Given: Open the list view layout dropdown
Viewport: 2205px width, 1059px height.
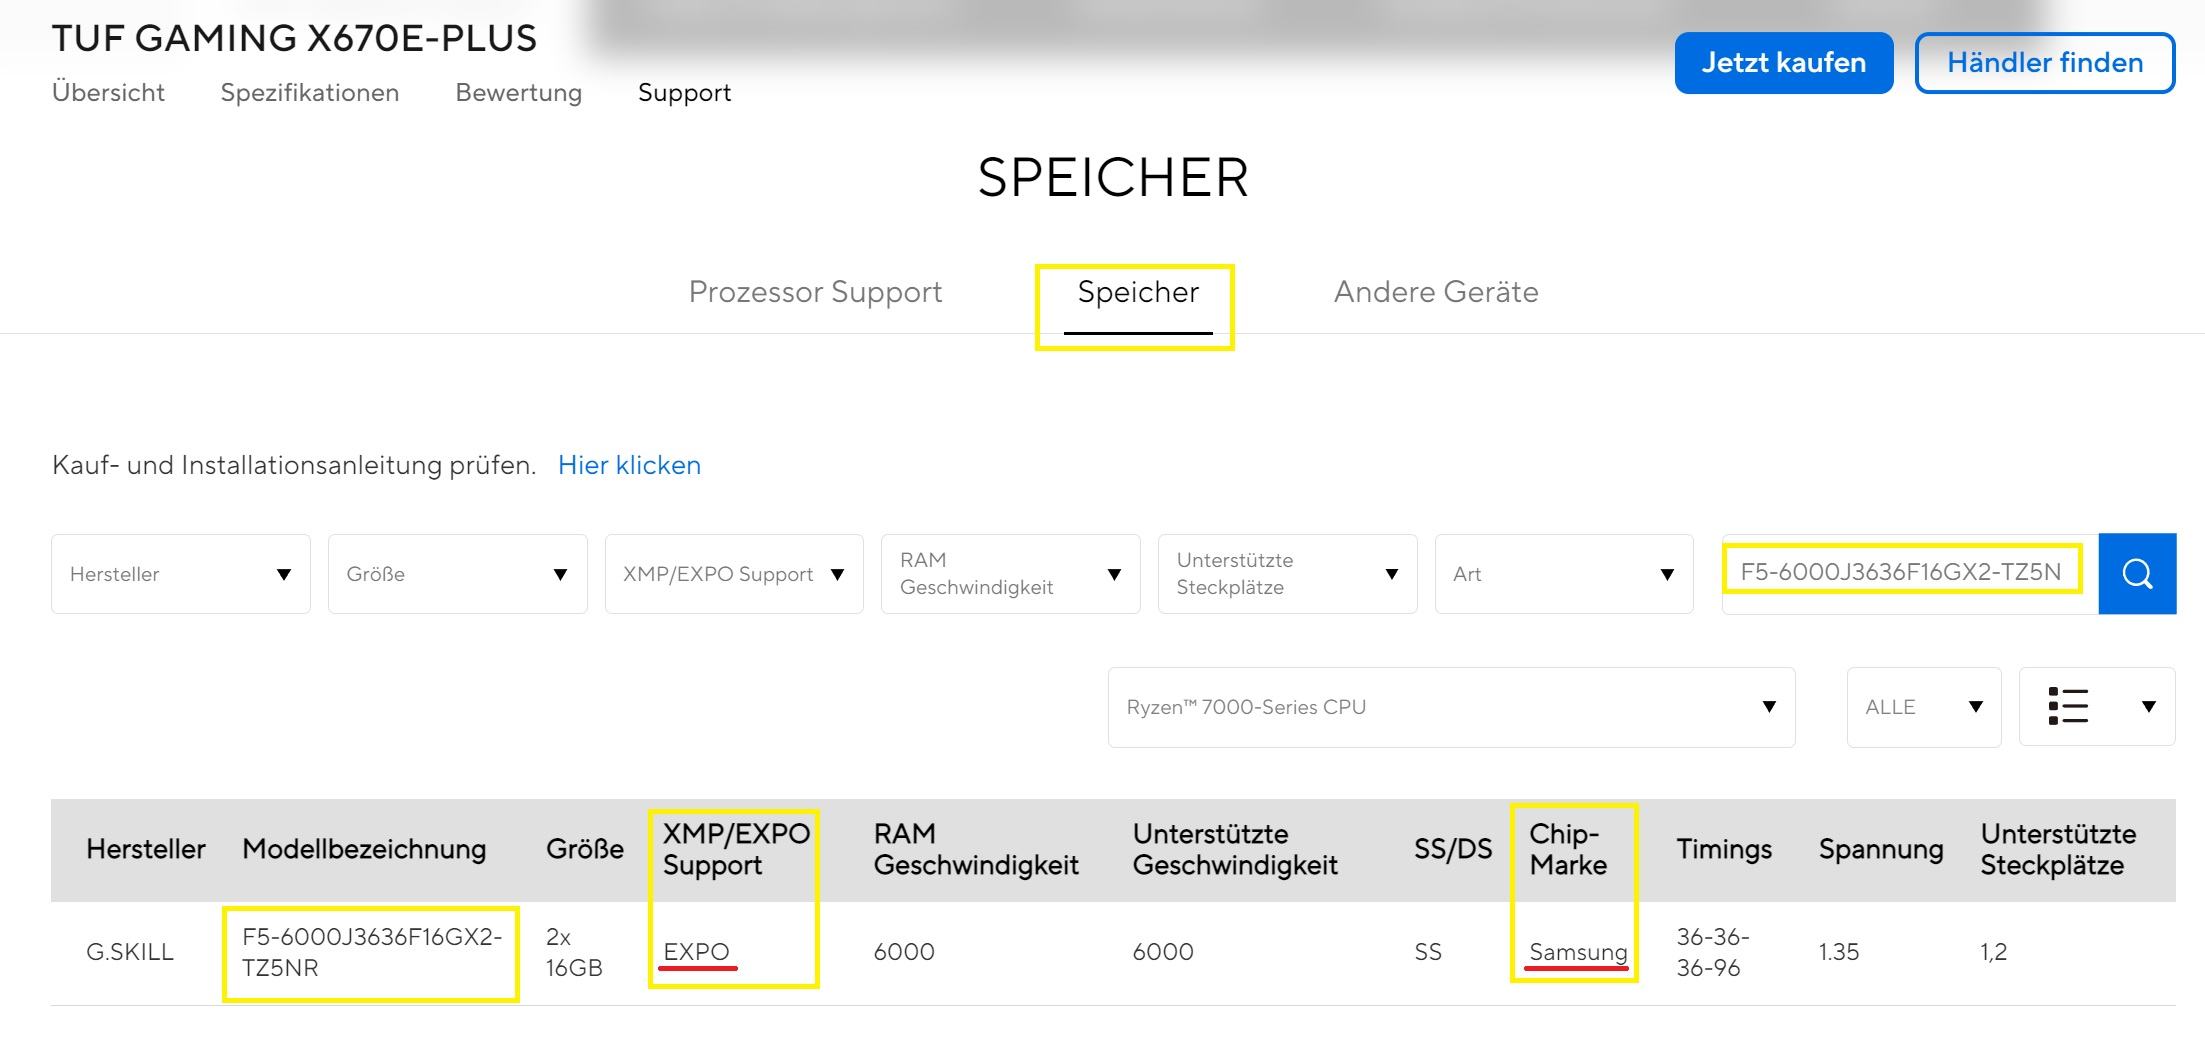Looking at the screenshot, I should (x=2096, y=707).
